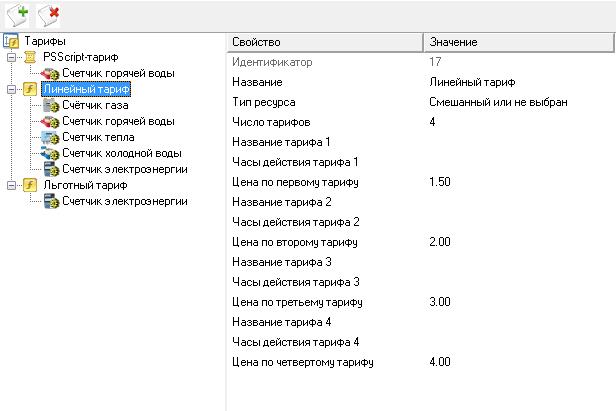Select Счетчик электроэнергии under Линейный тариф
This screenshot has height=411, width=616.
[125, 169]
